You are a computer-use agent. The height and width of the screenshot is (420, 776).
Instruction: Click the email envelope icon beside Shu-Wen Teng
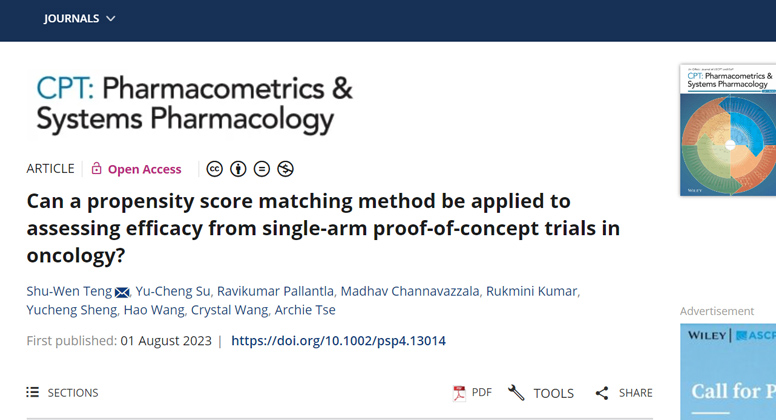(122, 292)
